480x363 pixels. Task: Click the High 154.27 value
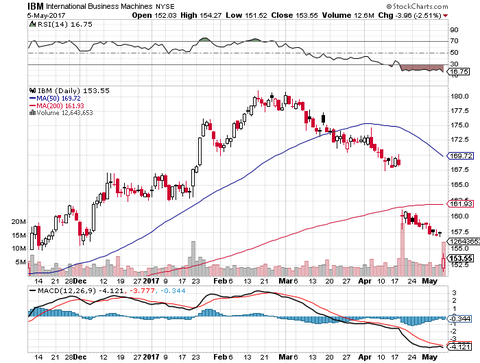click(201, 15)
